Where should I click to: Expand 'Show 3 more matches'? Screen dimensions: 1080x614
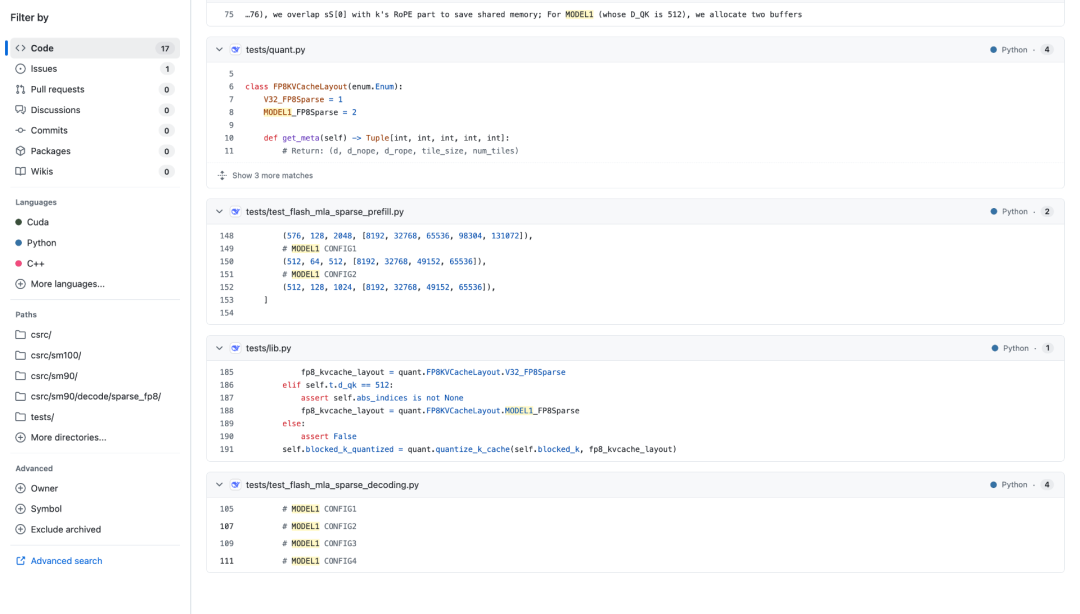tap(265, 175)
